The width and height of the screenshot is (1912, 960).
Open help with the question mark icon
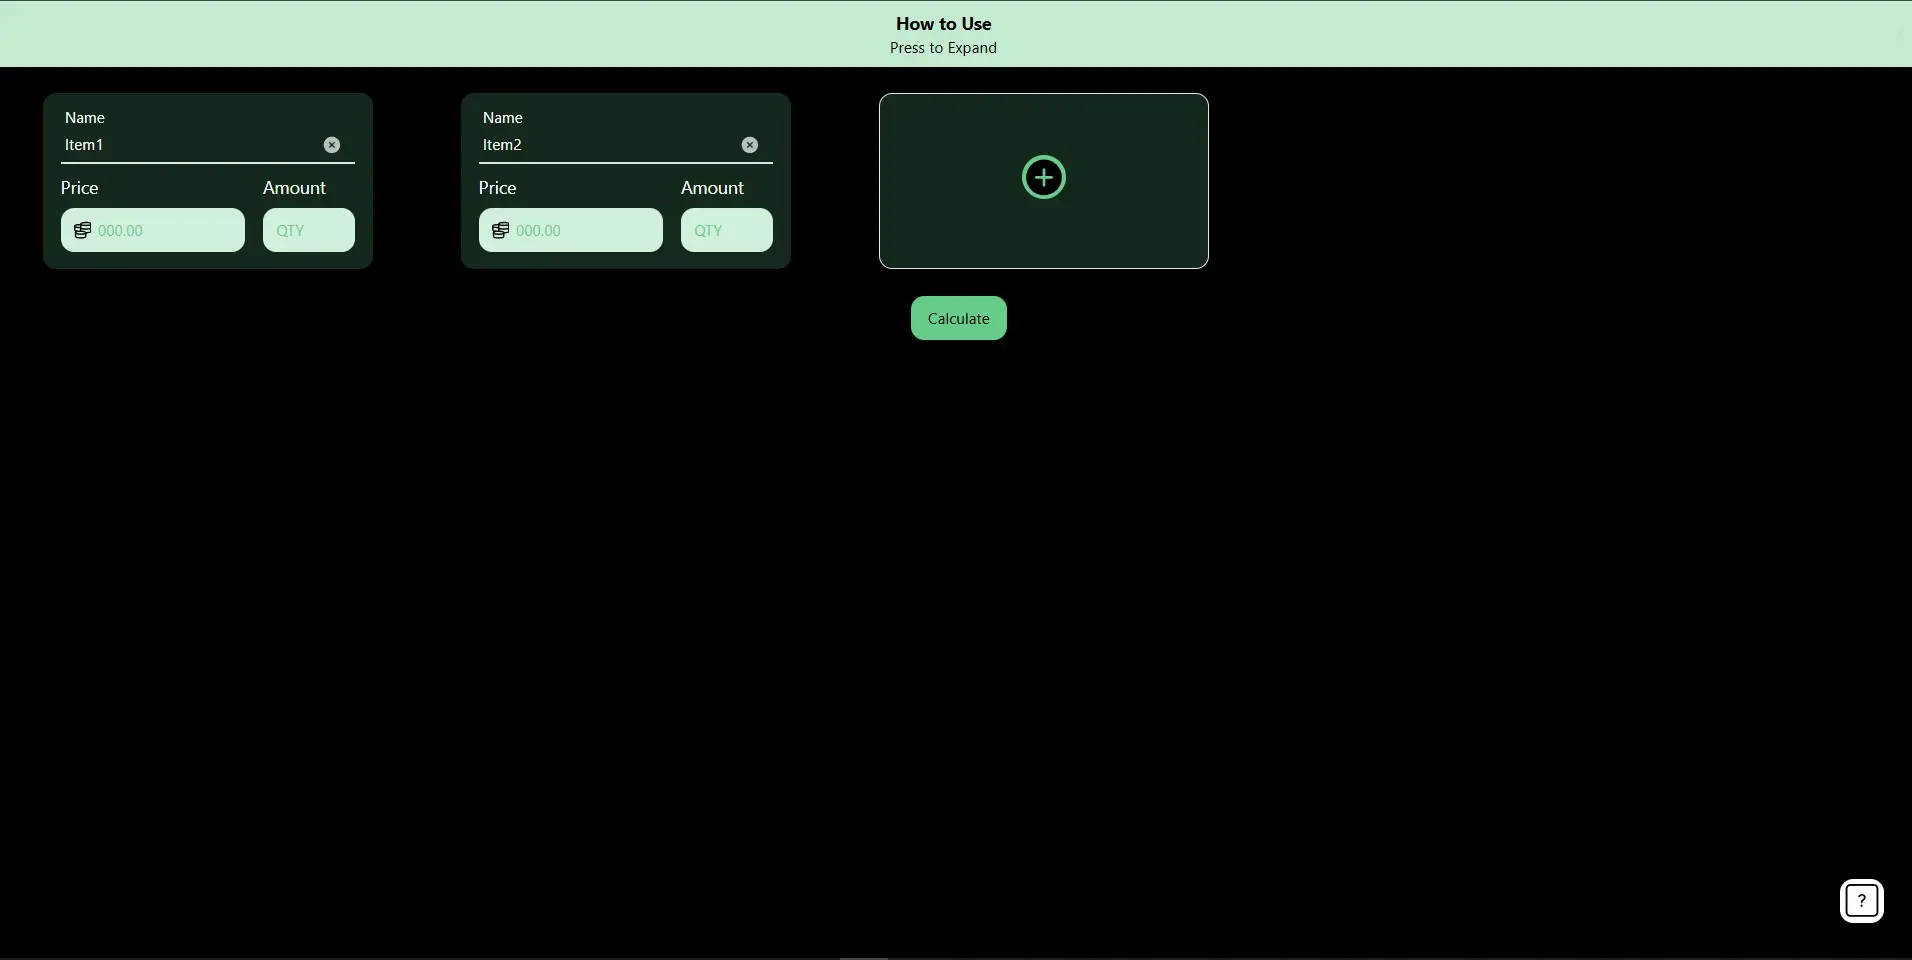1861,900
